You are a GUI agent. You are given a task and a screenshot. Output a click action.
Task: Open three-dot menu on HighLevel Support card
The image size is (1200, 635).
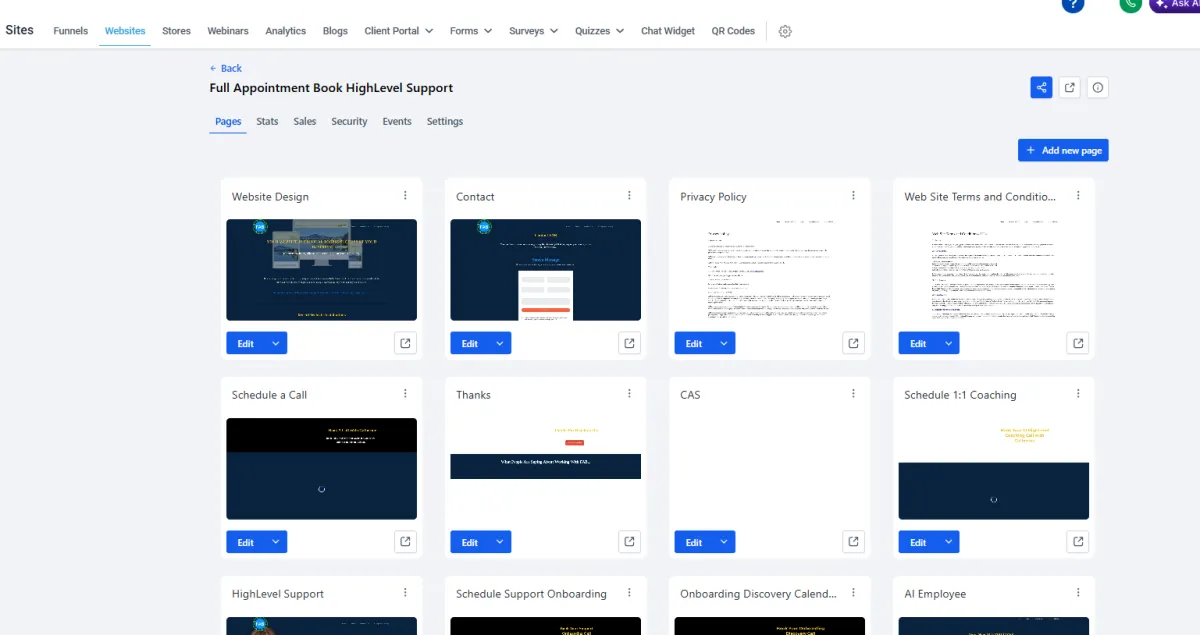[x=405, y=593]
